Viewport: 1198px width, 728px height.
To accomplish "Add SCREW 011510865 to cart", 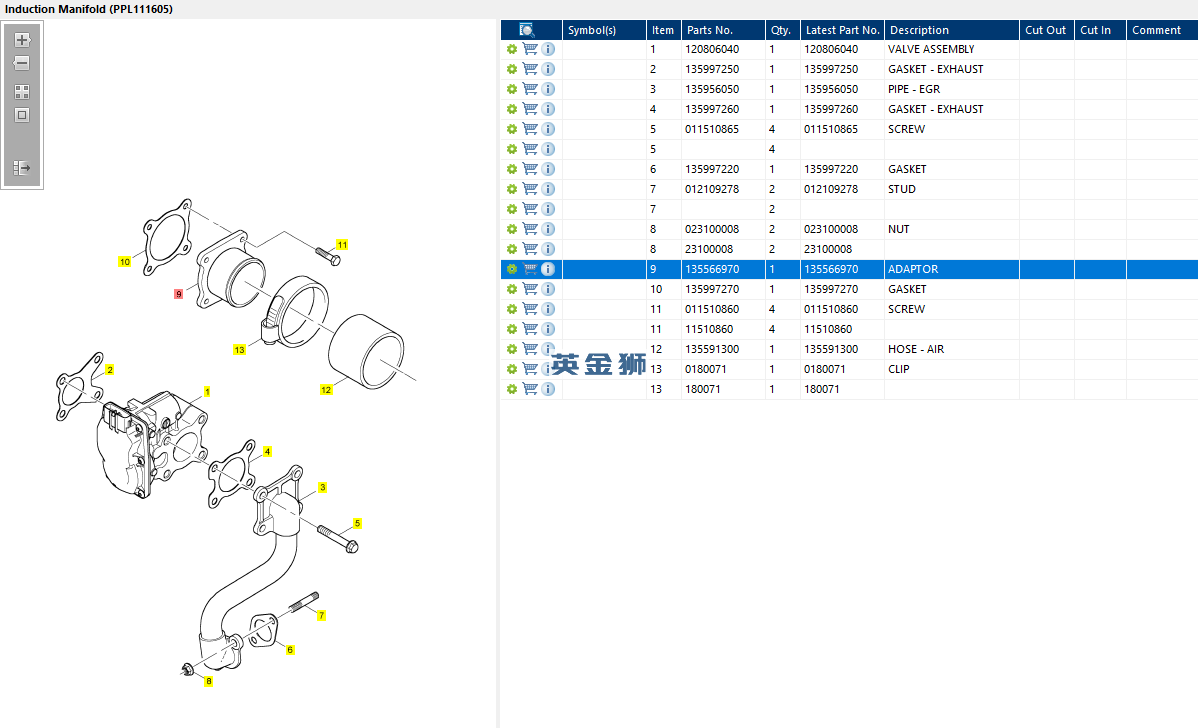I will [x=529, y=129].
